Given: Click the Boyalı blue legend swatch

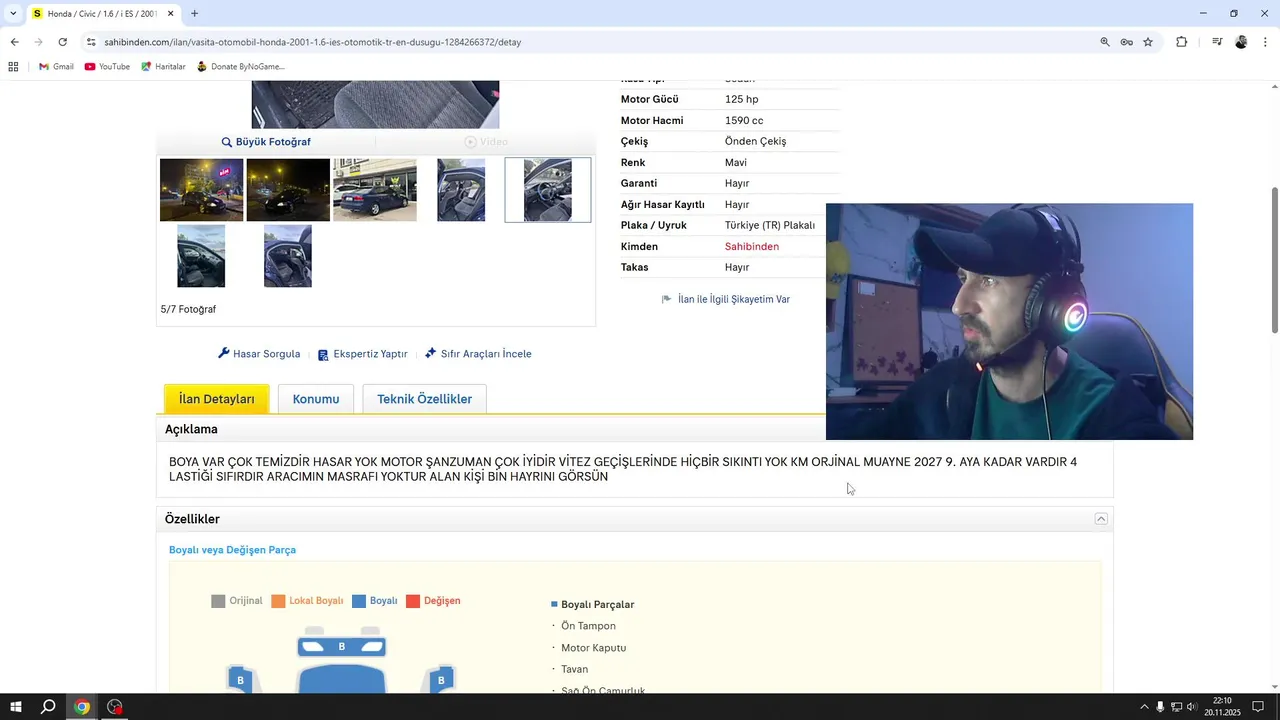Looking at the screenshot, I should click(359, 601).
